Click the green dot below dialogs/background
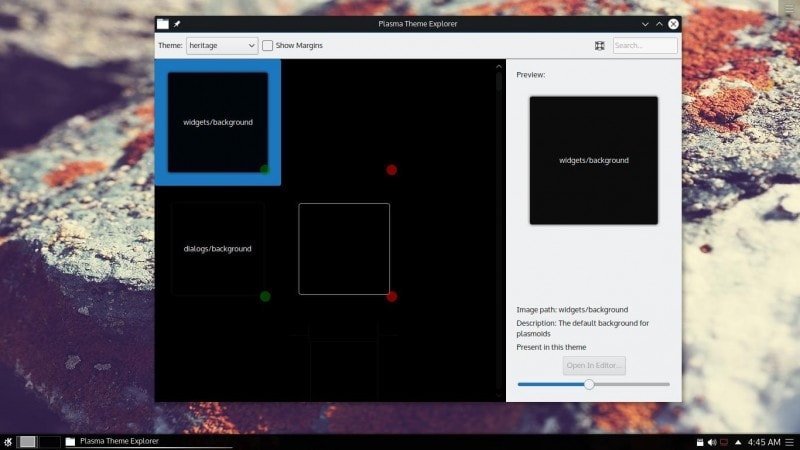The width and height of the screenshot is (800, 450). tap(265, 296)
